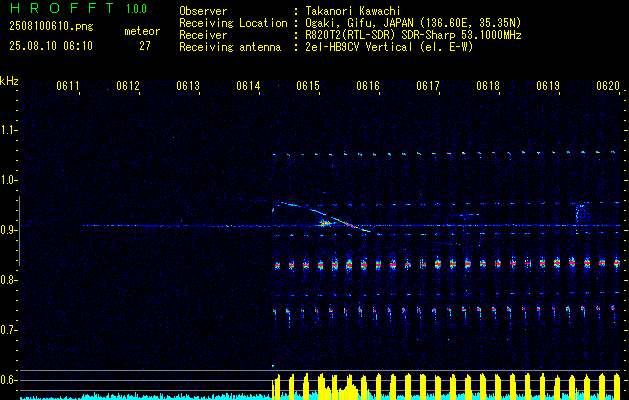The height and width of the screenshot is (400, 629).
Task: Click the bright meteor echo burst after 0615
Action: tap(325, 223)
